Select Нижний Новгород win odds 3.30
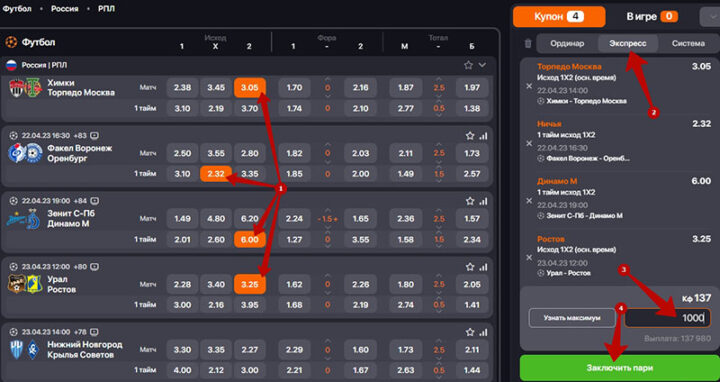The height and width of the screenshot is (382, 720). coord(182,350)
